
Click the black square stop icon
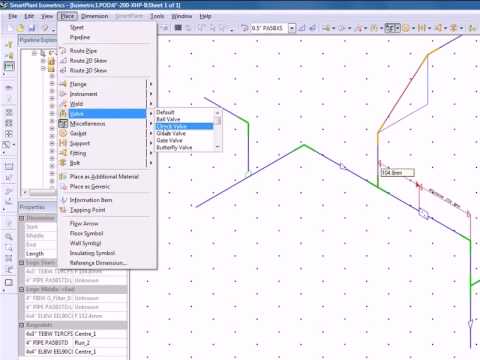(178, 28)
